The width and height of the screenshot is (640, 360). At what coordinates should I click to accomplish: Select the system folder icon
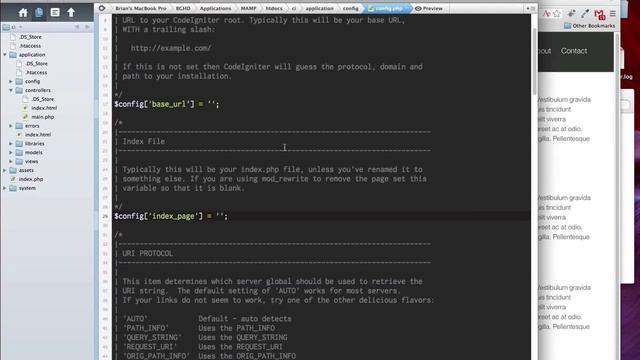click(x=13, y=188)
